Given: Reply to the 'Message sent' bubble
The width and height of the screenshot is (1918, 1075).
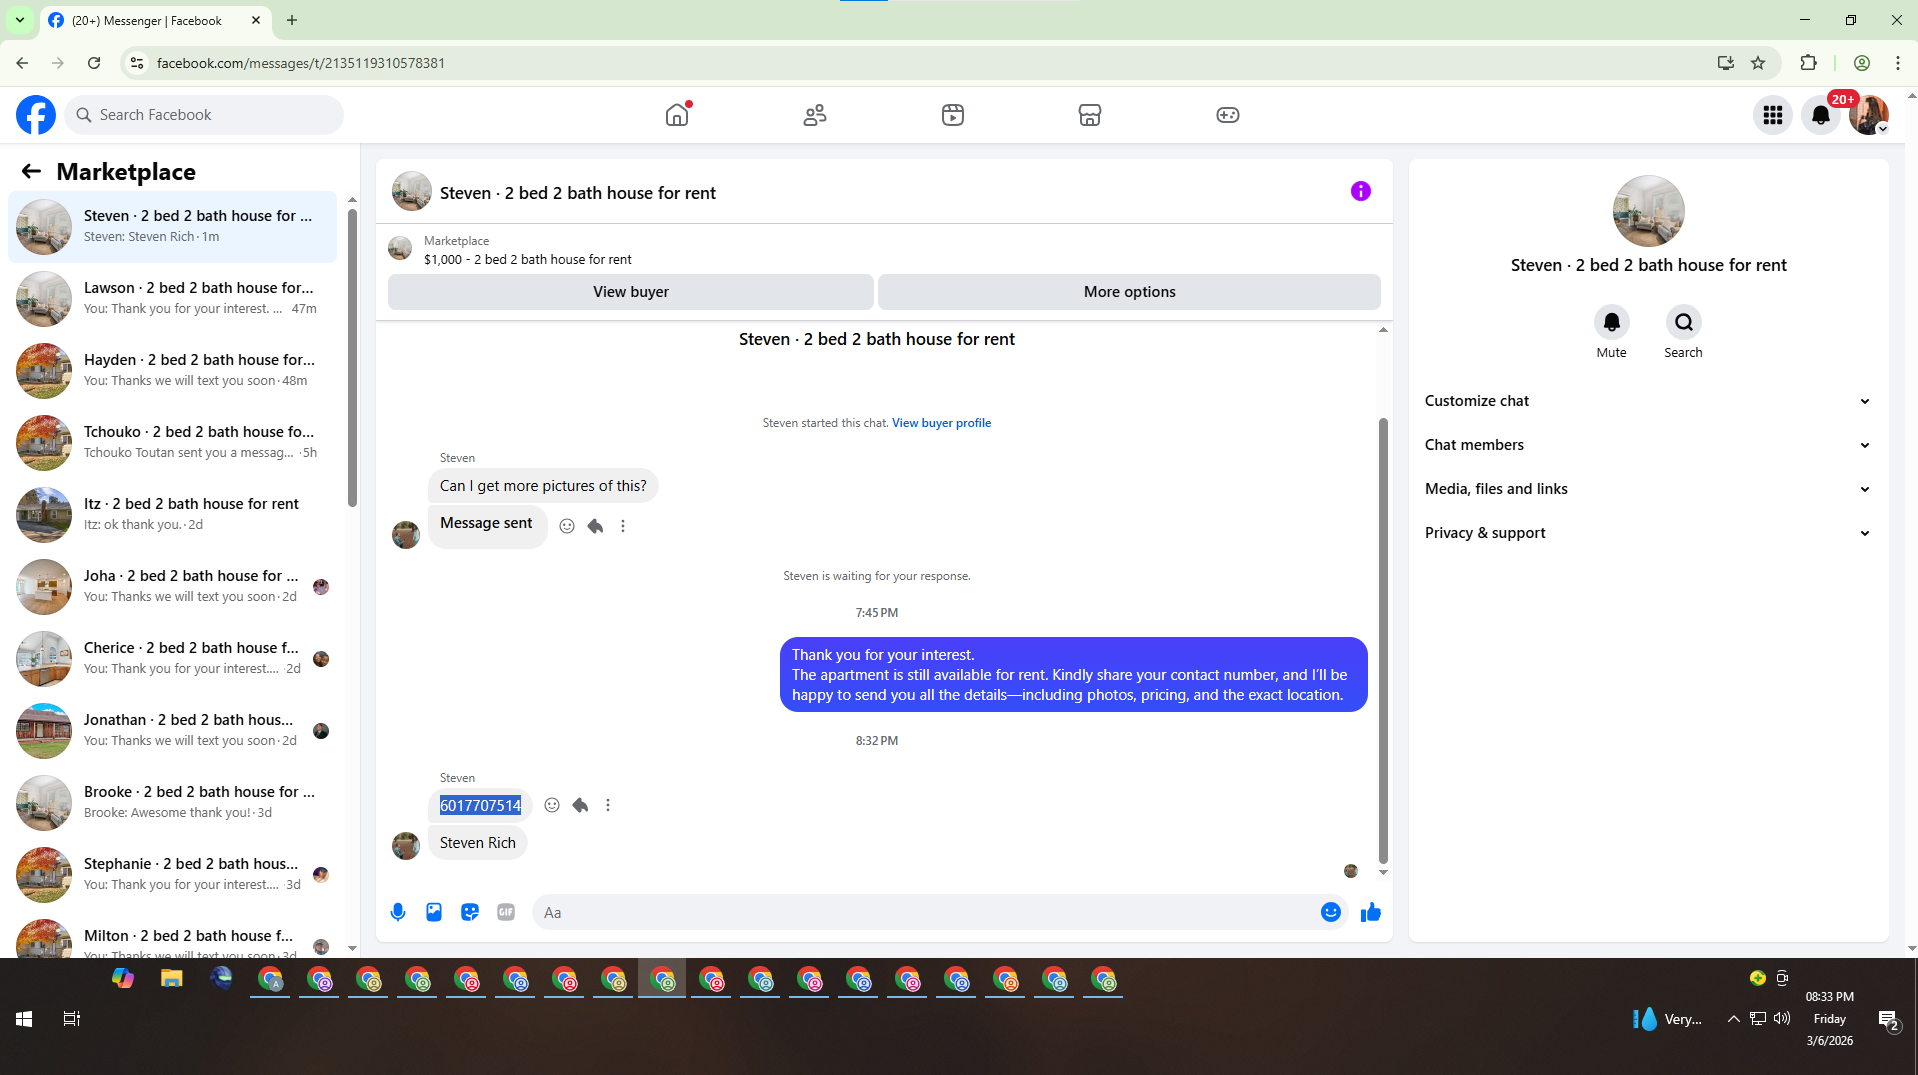Looking at the screenshot, I should 595,526.
